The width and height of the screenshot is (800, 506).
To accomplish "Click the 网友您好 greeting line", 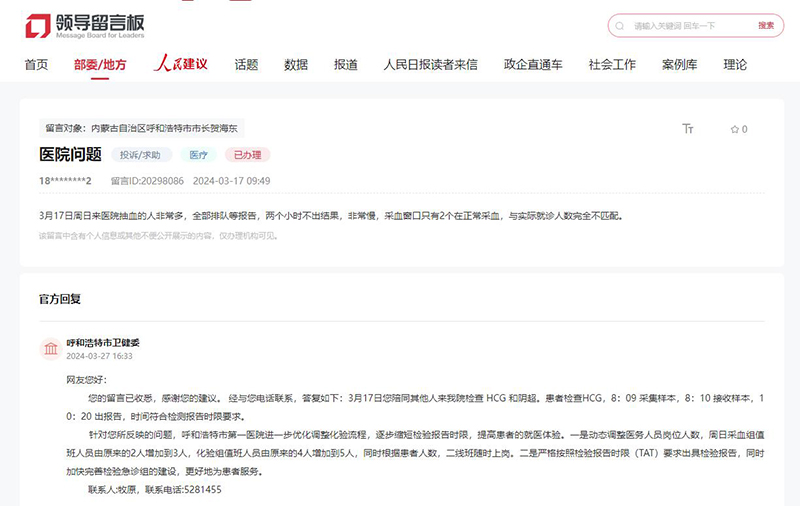I will (87, 380).
